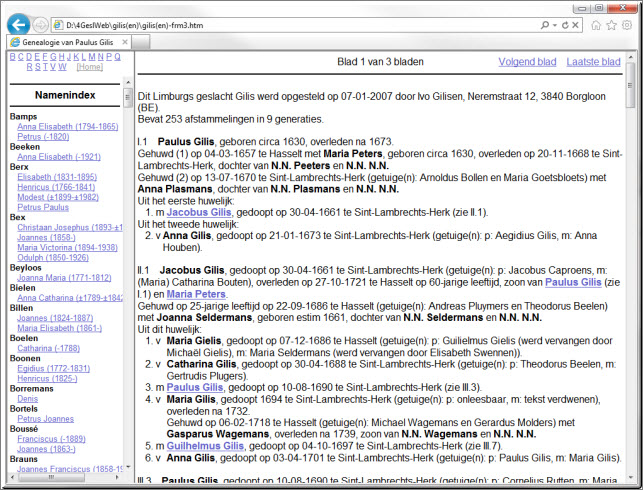
Task: Open the browser Tools gear icon
Action: tap(626, 23)
